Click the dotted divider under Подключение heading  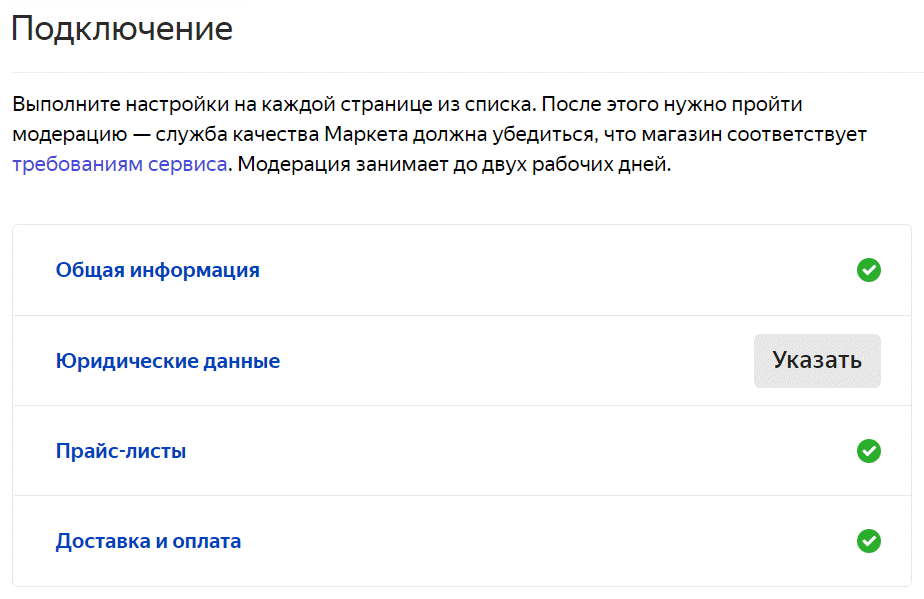coord(468,73)
